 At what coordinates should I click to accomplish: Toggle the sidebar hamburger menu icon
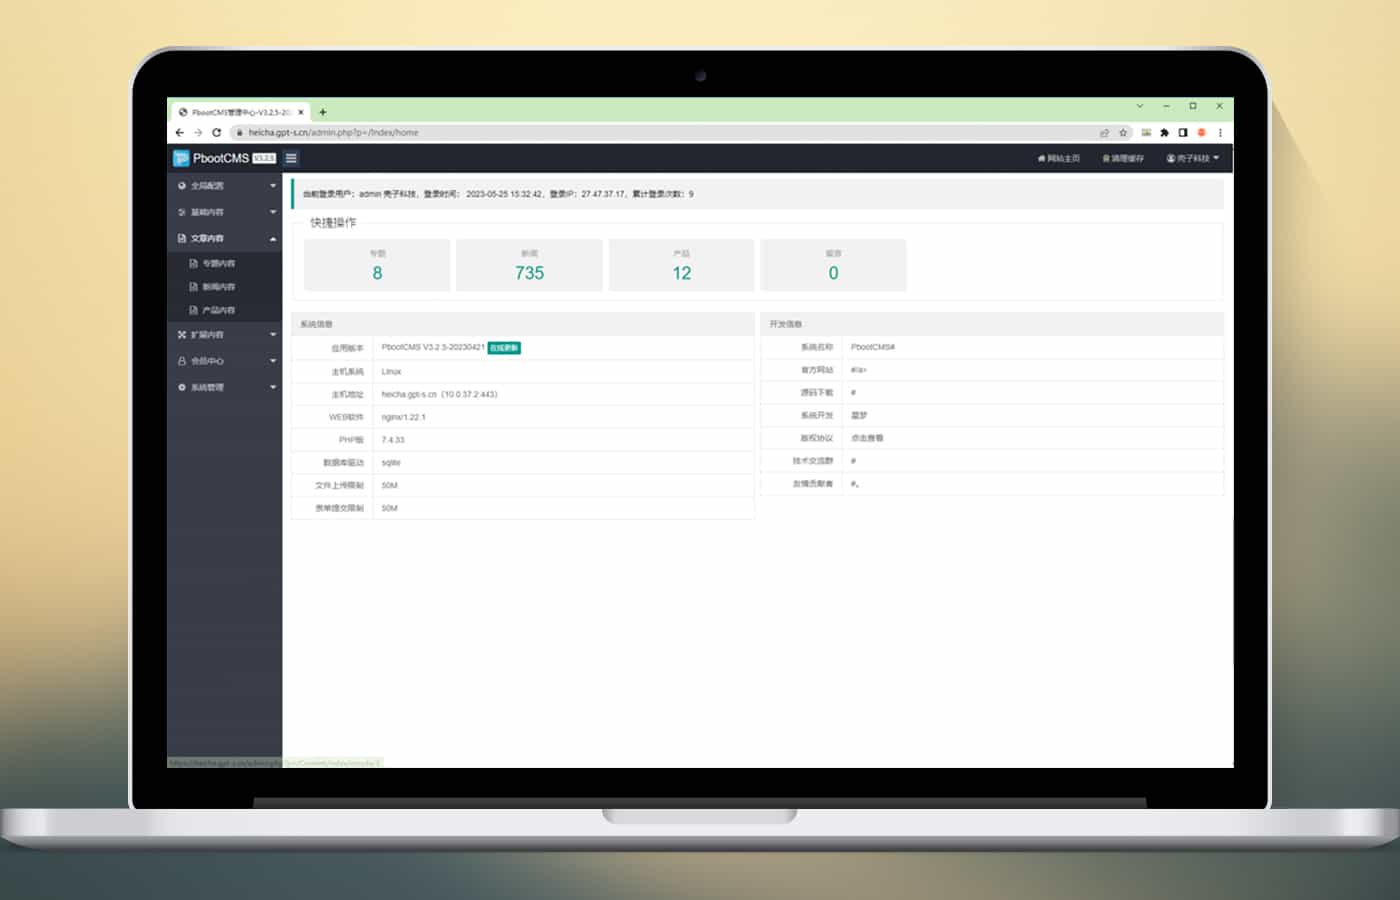click(291, 158)
